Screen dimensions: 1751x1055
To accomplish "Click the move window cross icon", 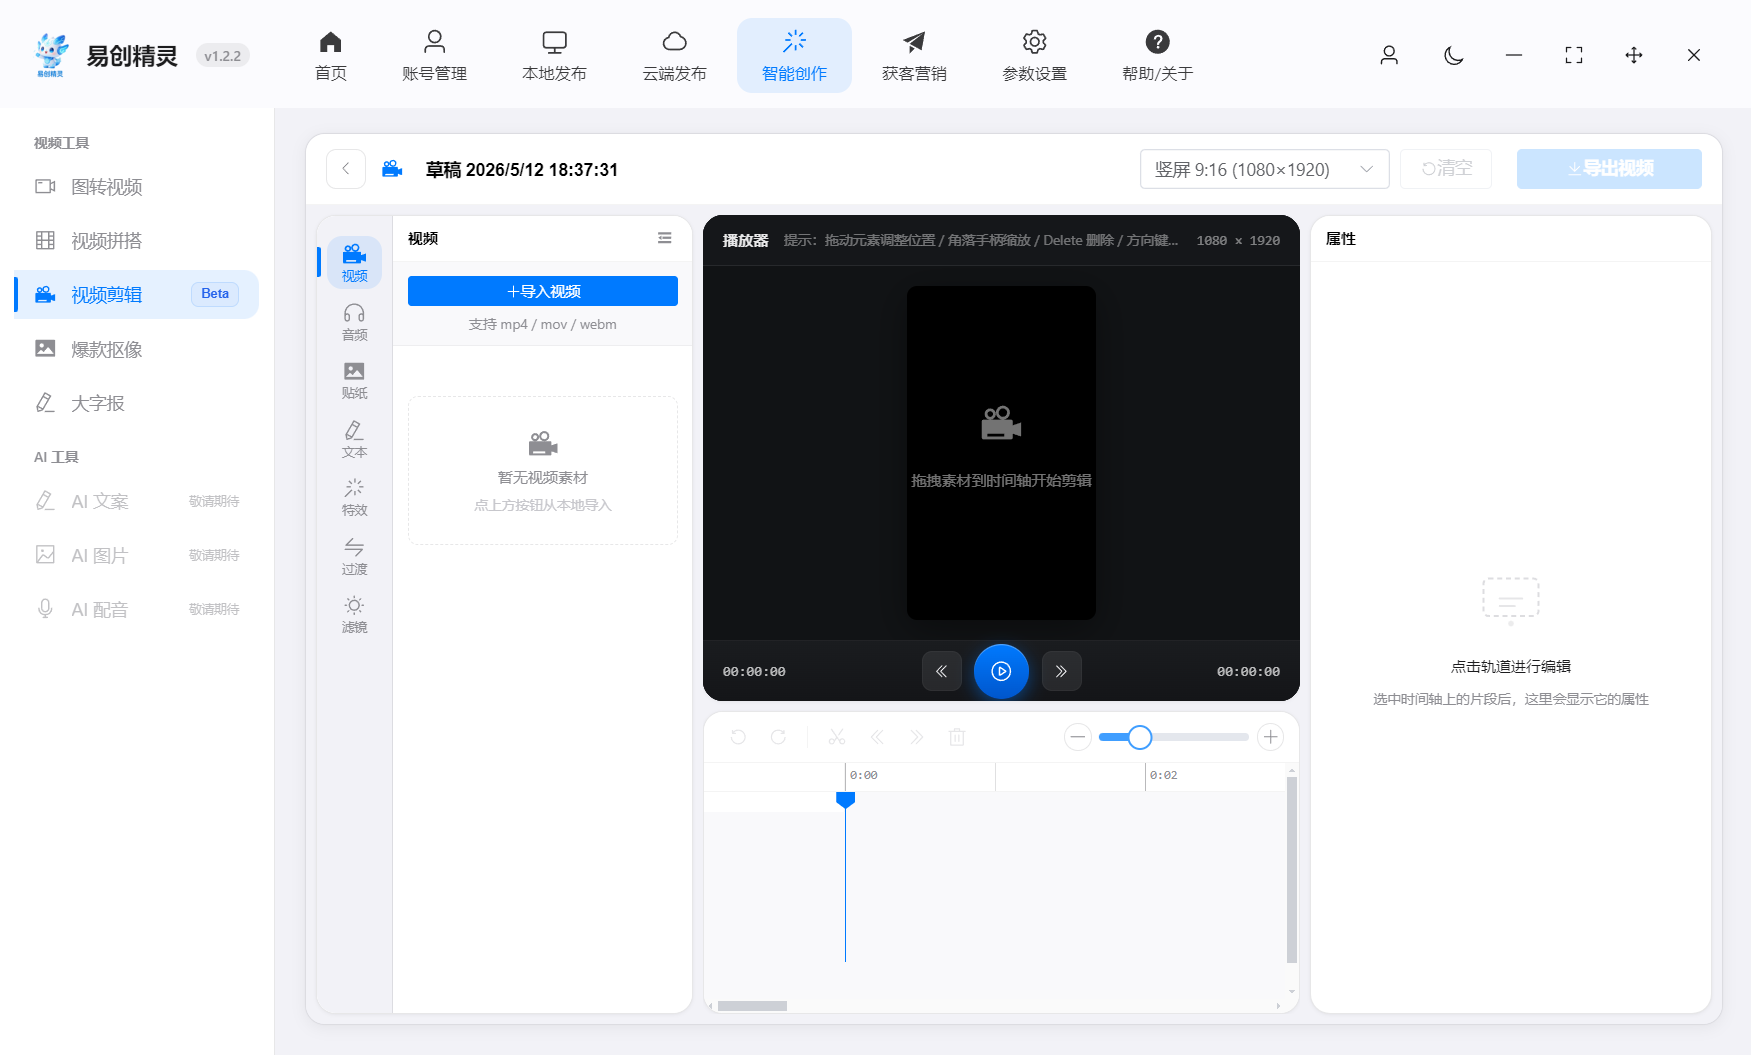I will [1634, 55].
